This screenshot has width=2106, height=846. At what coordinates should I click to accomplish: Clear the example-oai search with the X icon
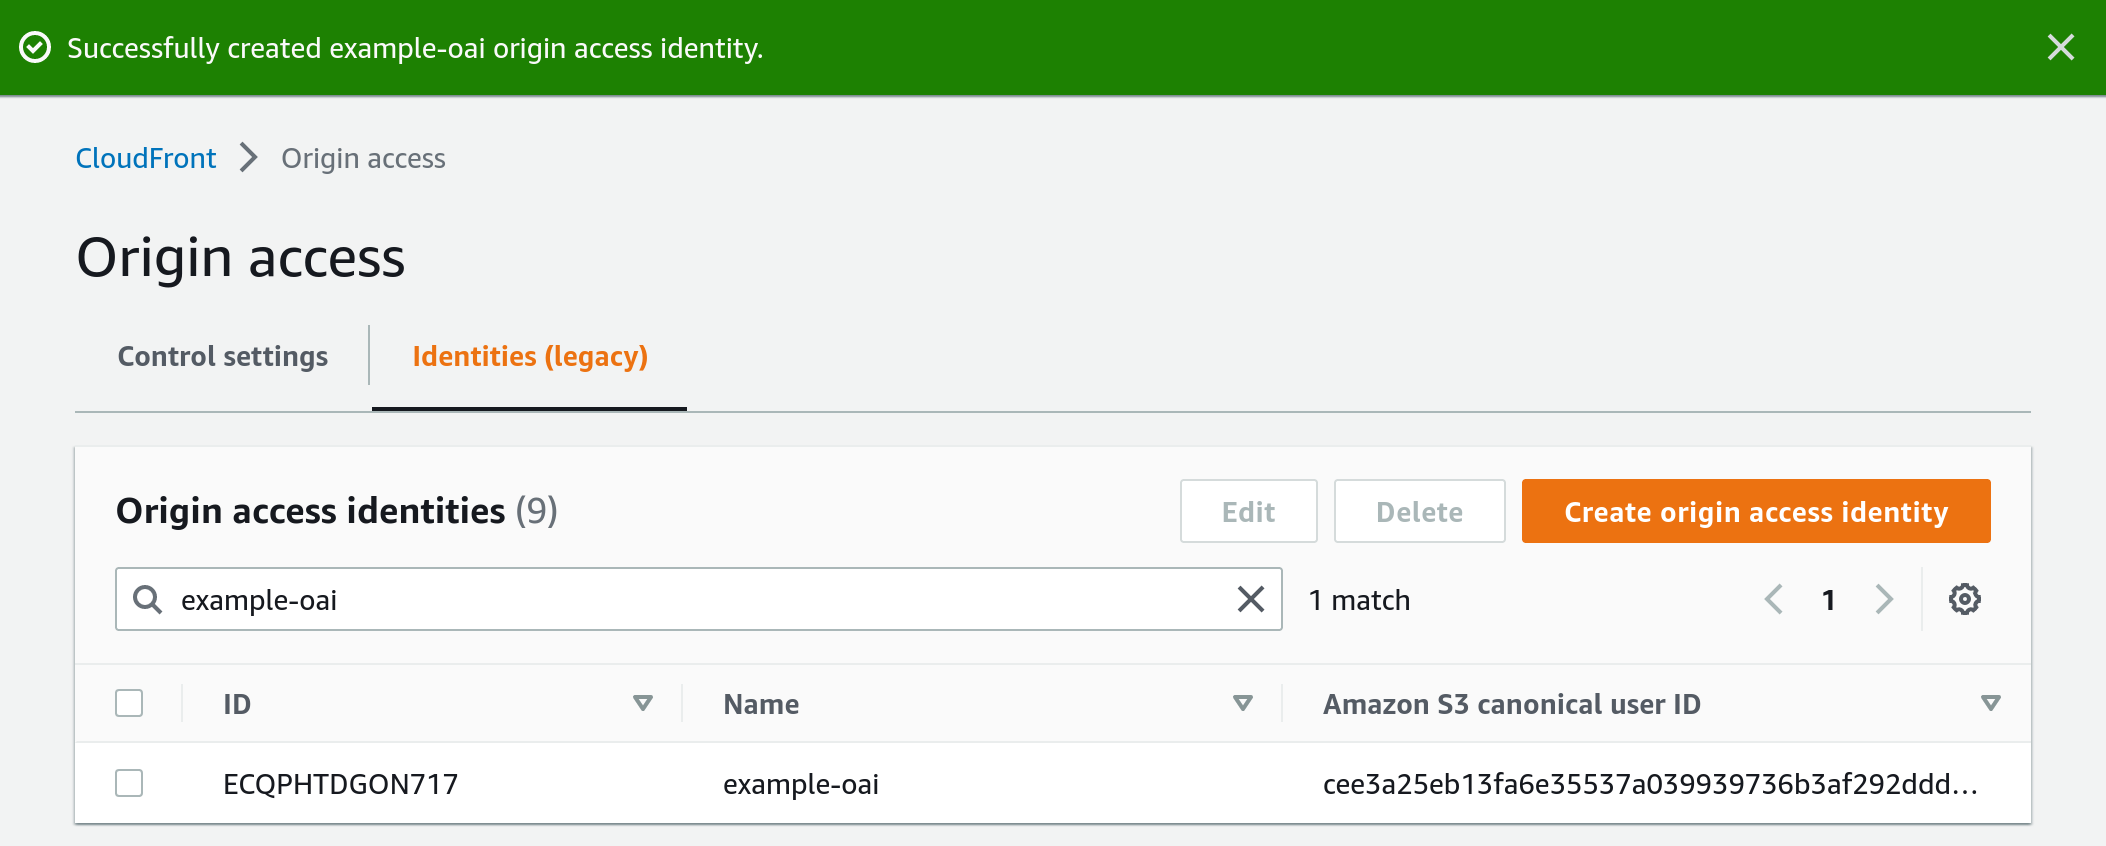pyautogui.click(x=1251, y=599)
